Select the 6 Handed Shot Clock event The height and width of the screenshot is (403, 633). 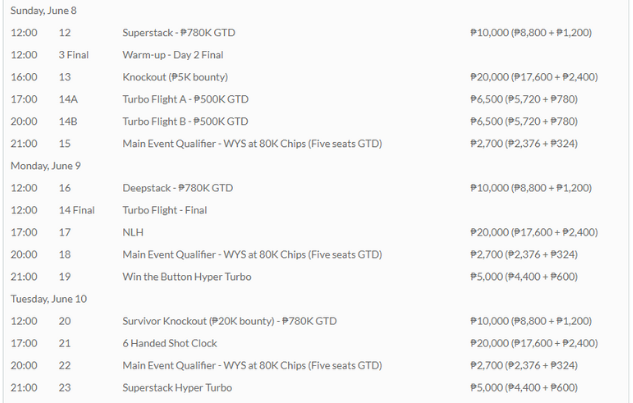coord(170,343)
